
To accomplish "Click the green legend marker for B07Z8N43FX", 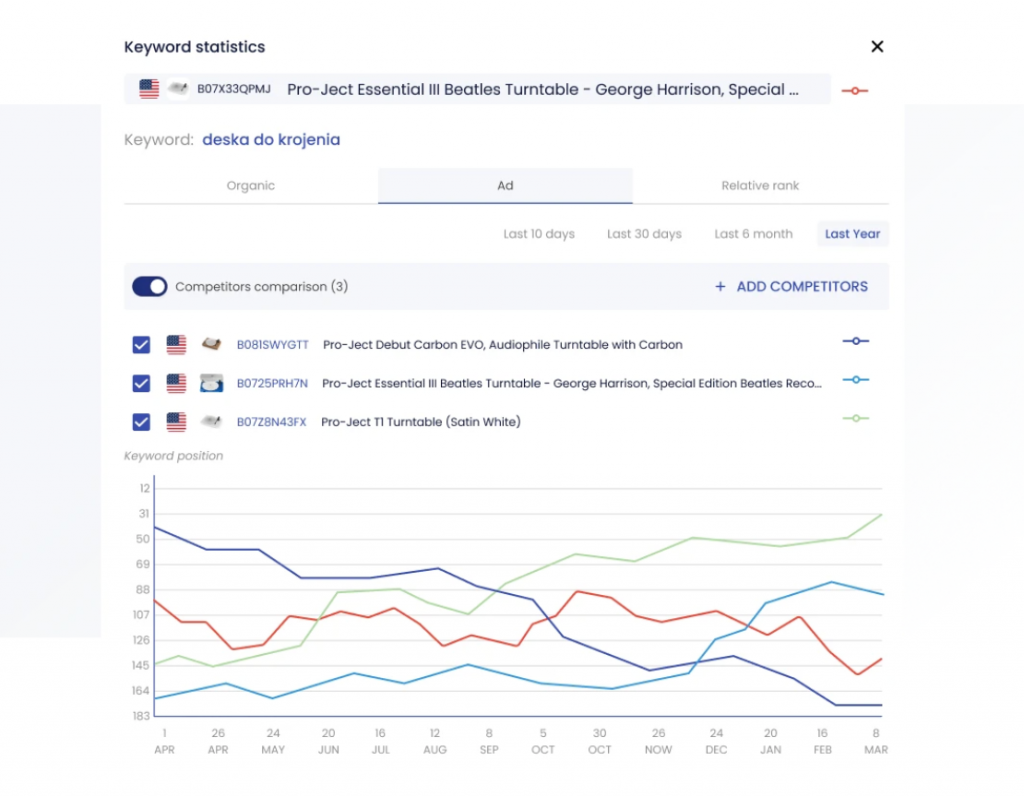I will click(857, 421).
